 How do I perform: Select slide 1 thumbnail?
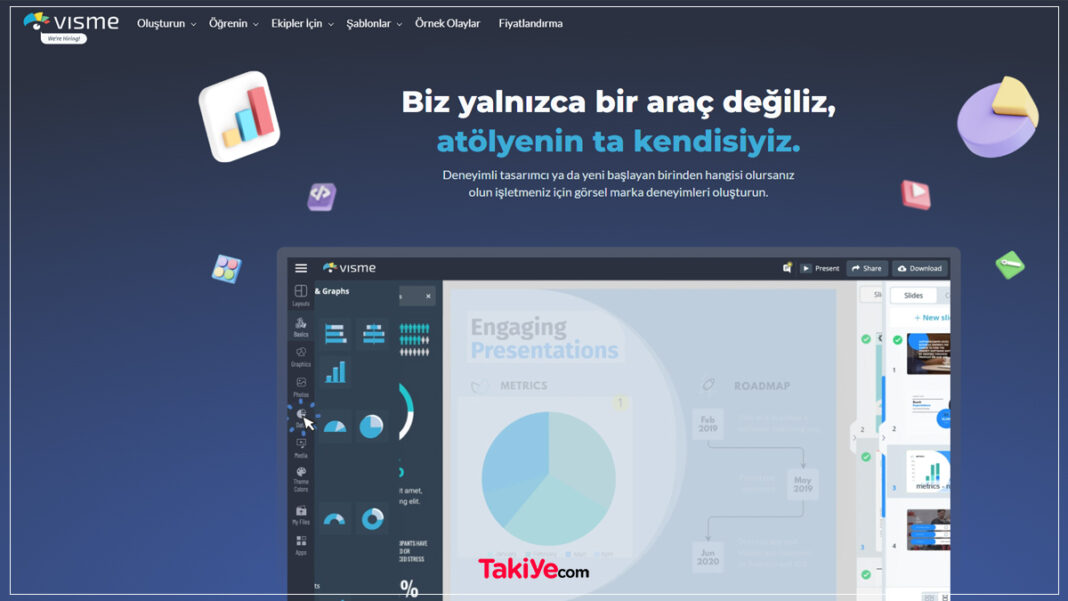pos(928,354)
